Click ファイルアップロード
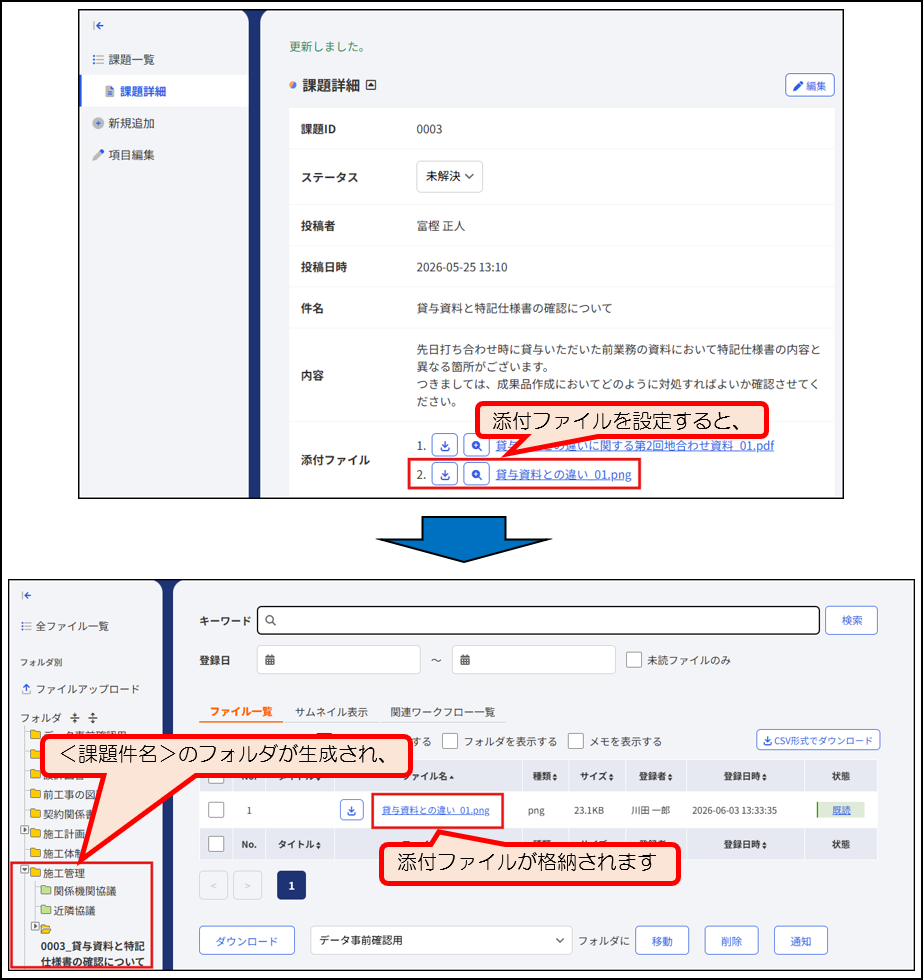The height and width of the screenshot is (980, 923). pyautogui.click(x=81, y=689)
